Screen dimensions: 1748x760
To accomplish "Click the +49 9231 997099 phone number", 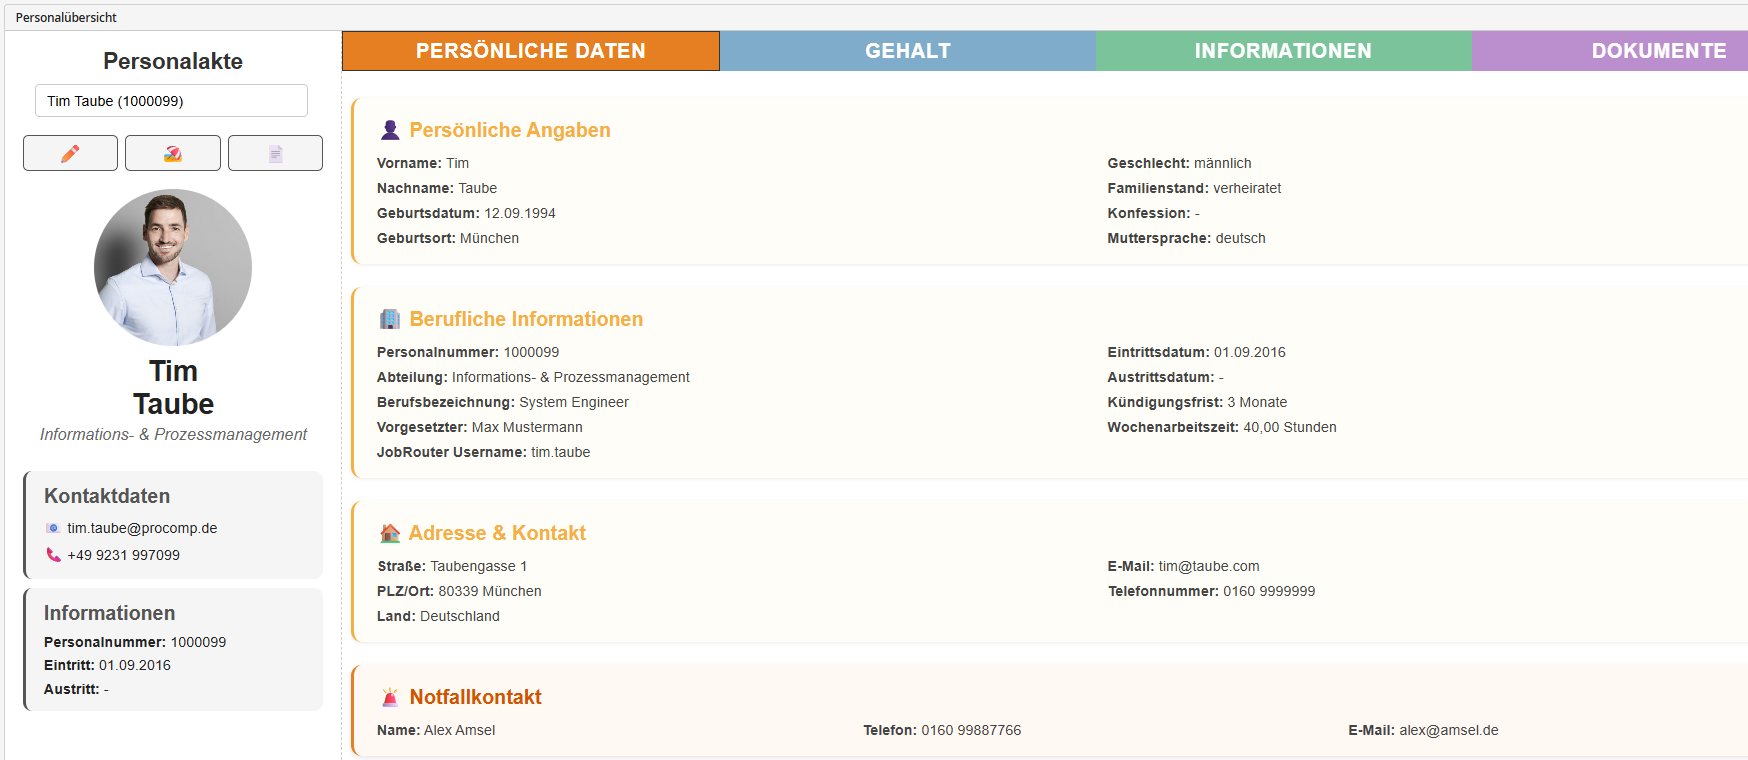I will 123,555.
